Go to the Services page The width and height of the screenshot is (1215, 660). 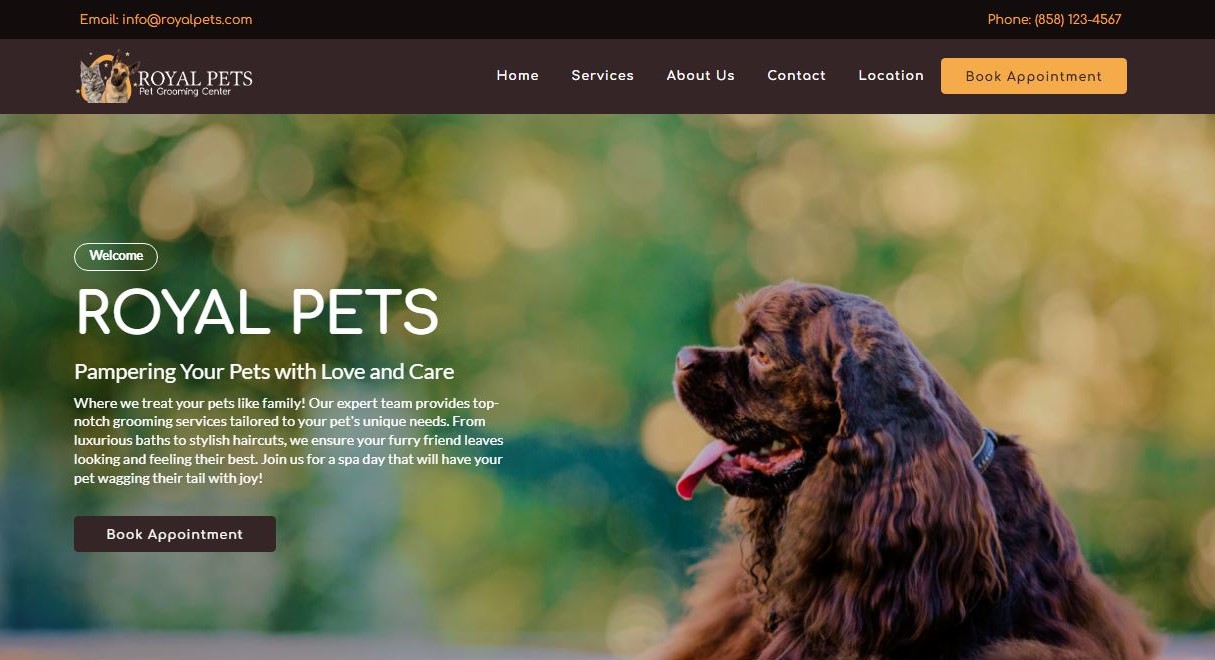click(x=603, y=76)
